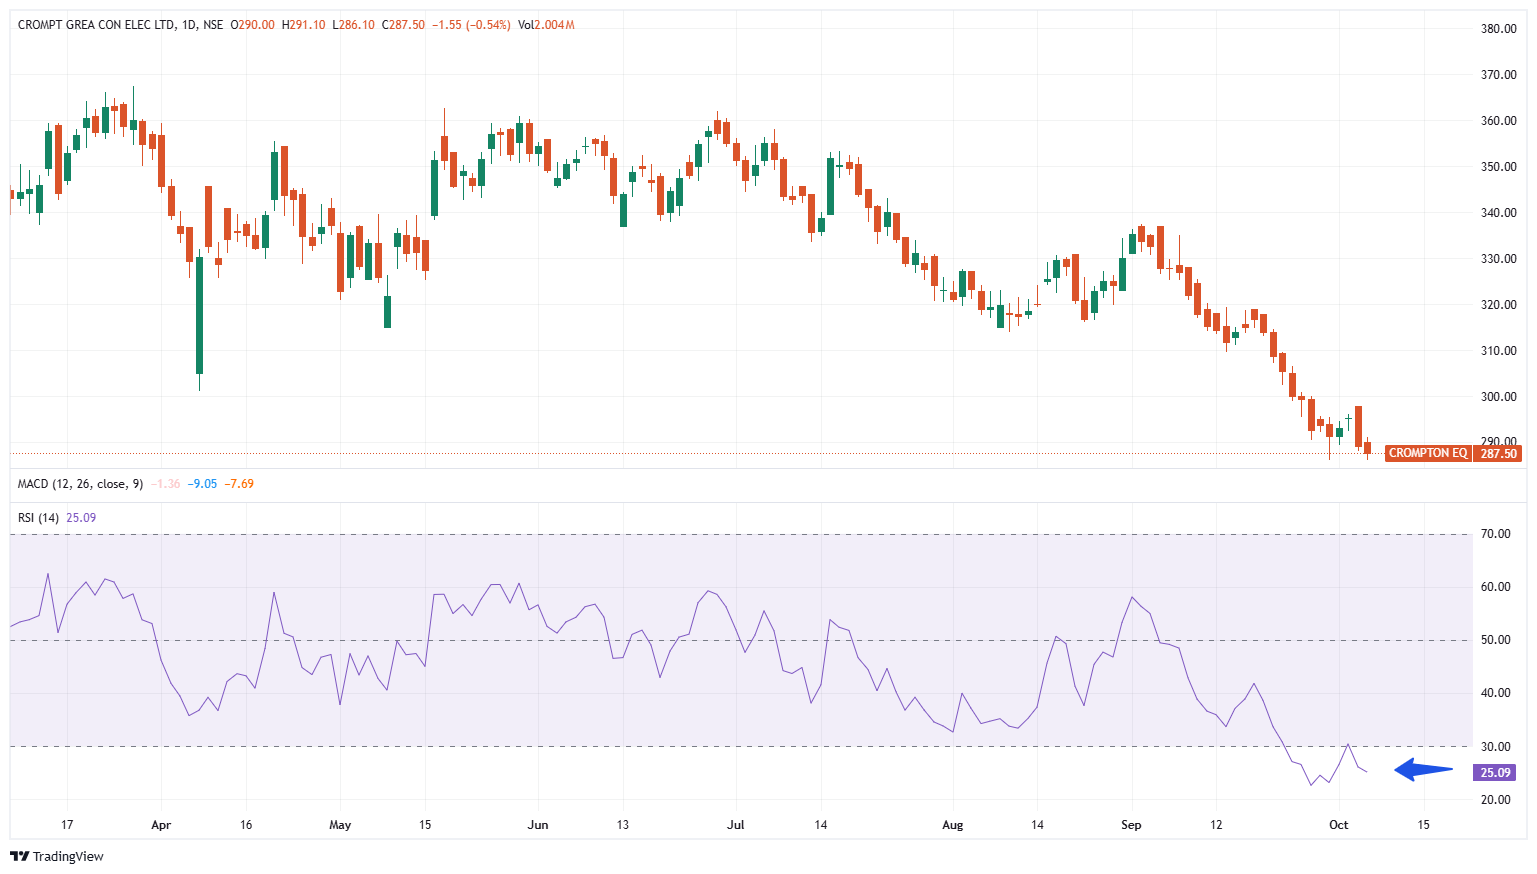Click the Jun label on time axis
Viewport: 1537px width, 874px height.
click(x=538, y=825)
